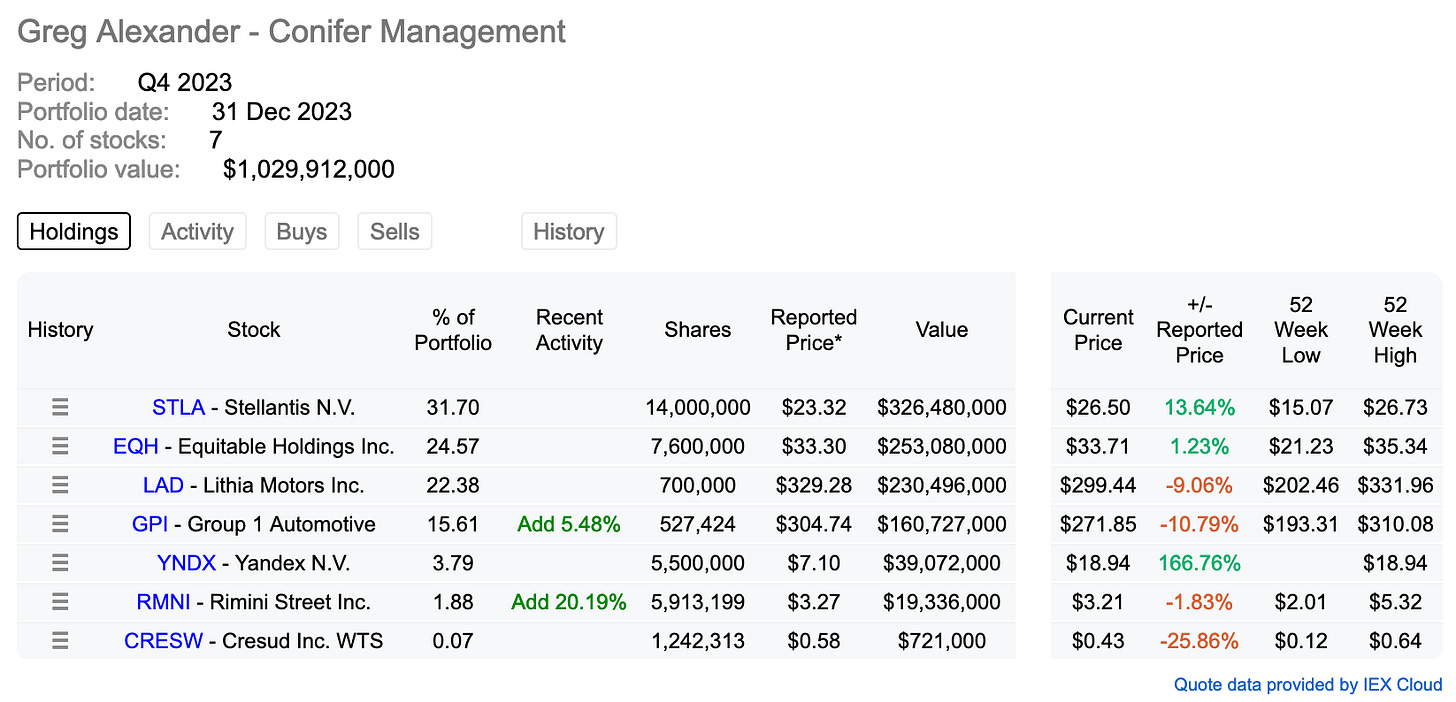The image size is (1456, 702).
Task: Select the 31.70 portfolio percent cell
Action: 453,407
